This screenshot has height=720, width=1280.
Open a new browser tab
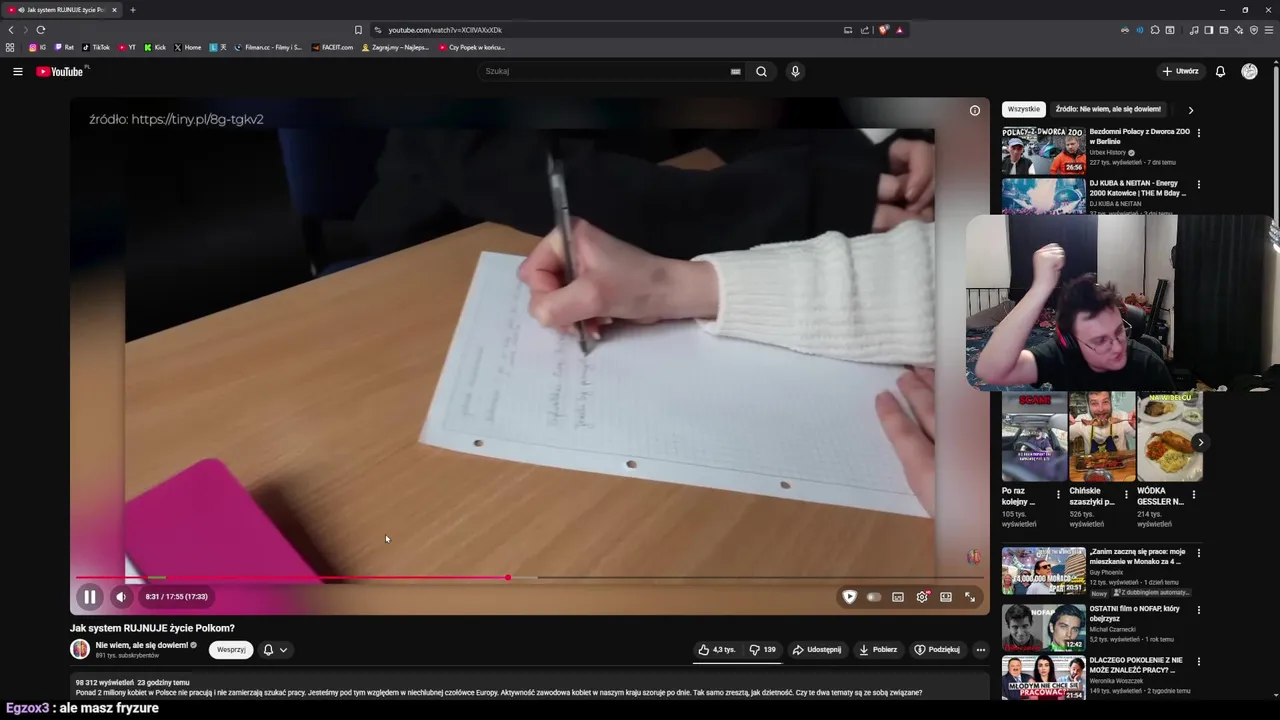pos(133,10)
